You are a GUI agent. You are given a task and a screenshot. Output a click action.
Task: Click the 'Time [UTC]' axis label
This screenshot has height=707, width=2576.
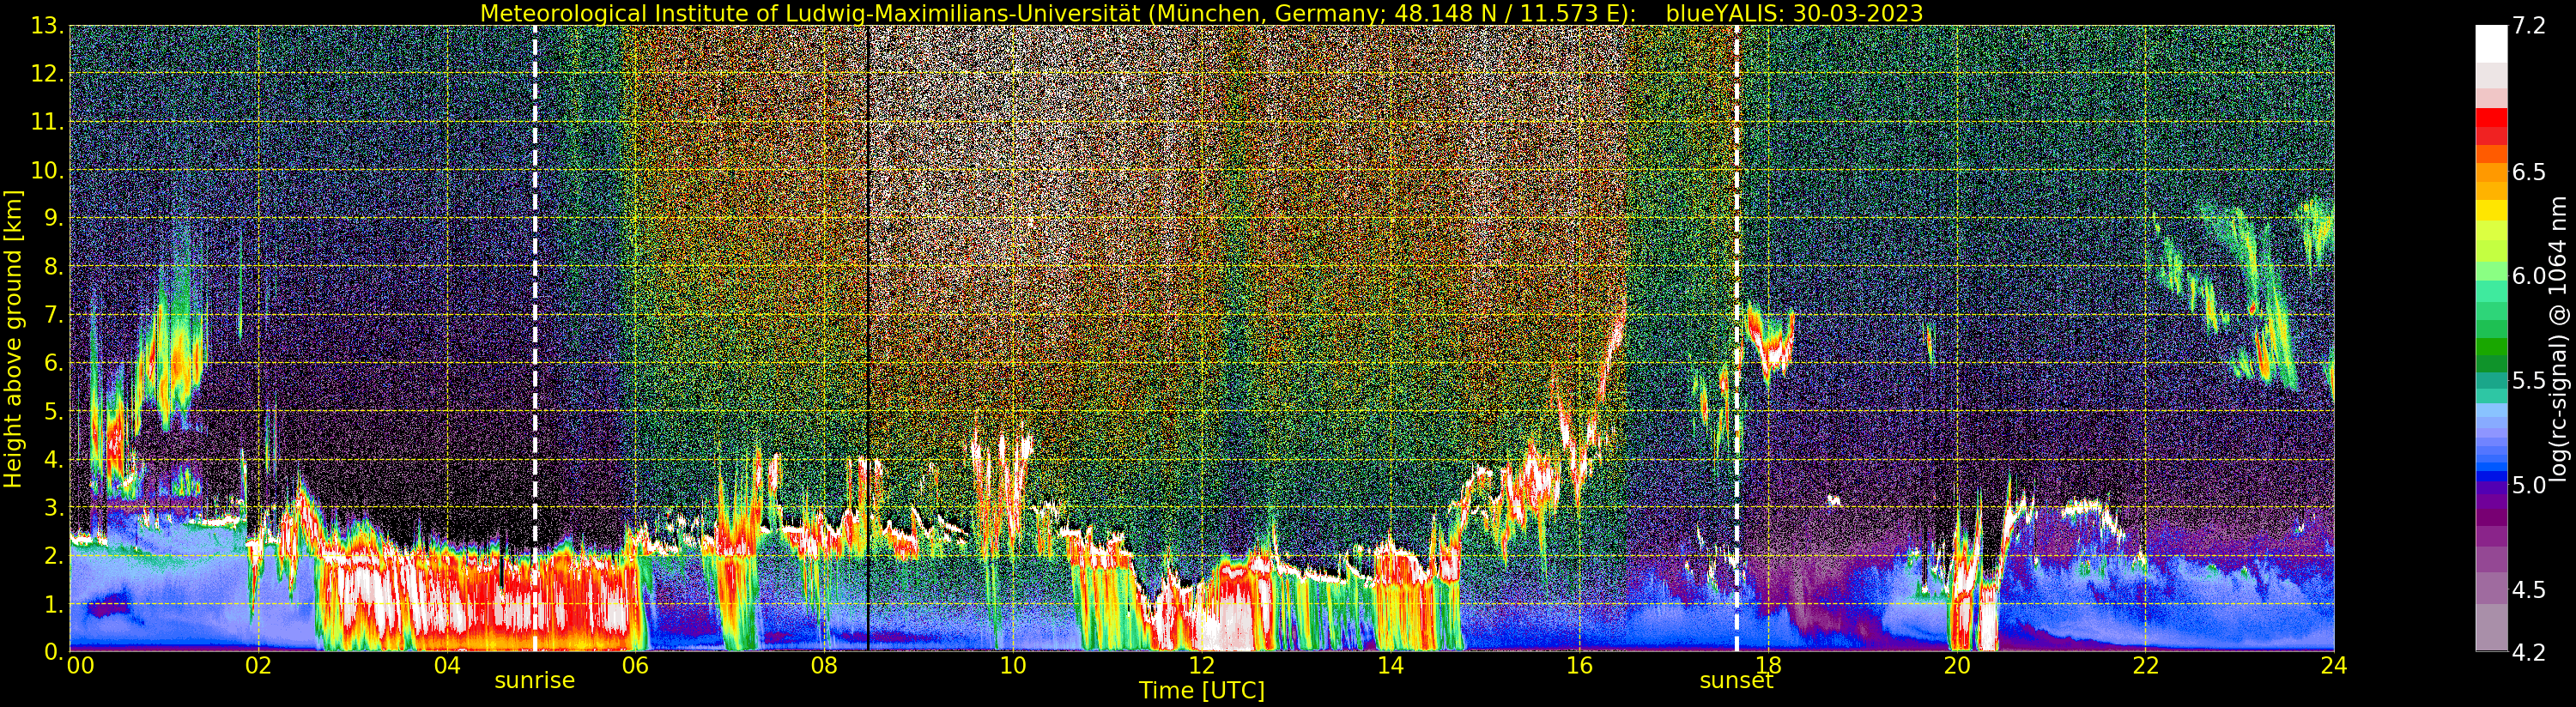(1202, 691)
